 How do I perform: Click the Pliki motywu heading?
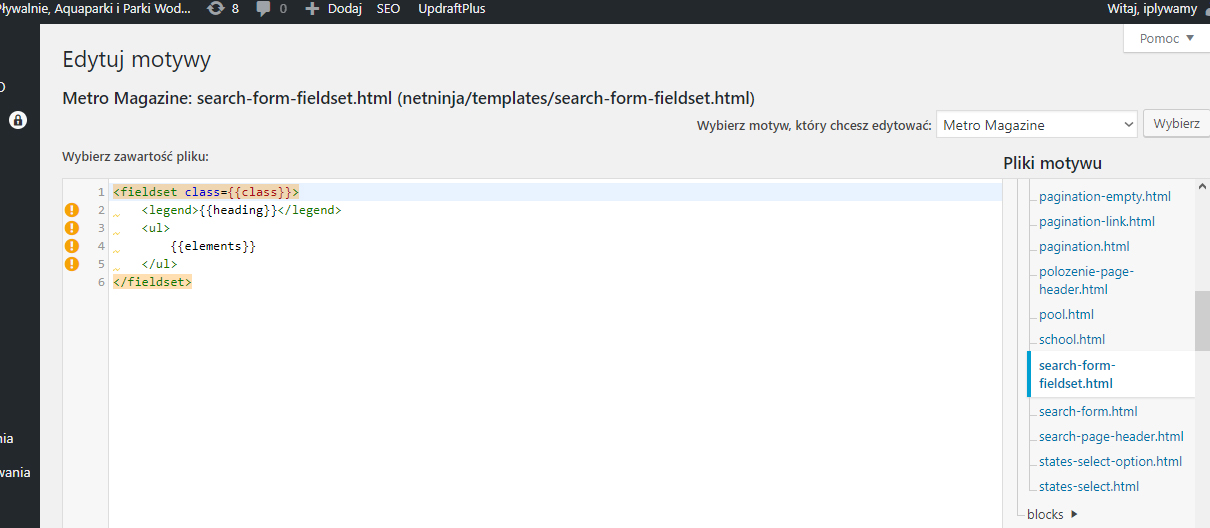[1053, 164]
